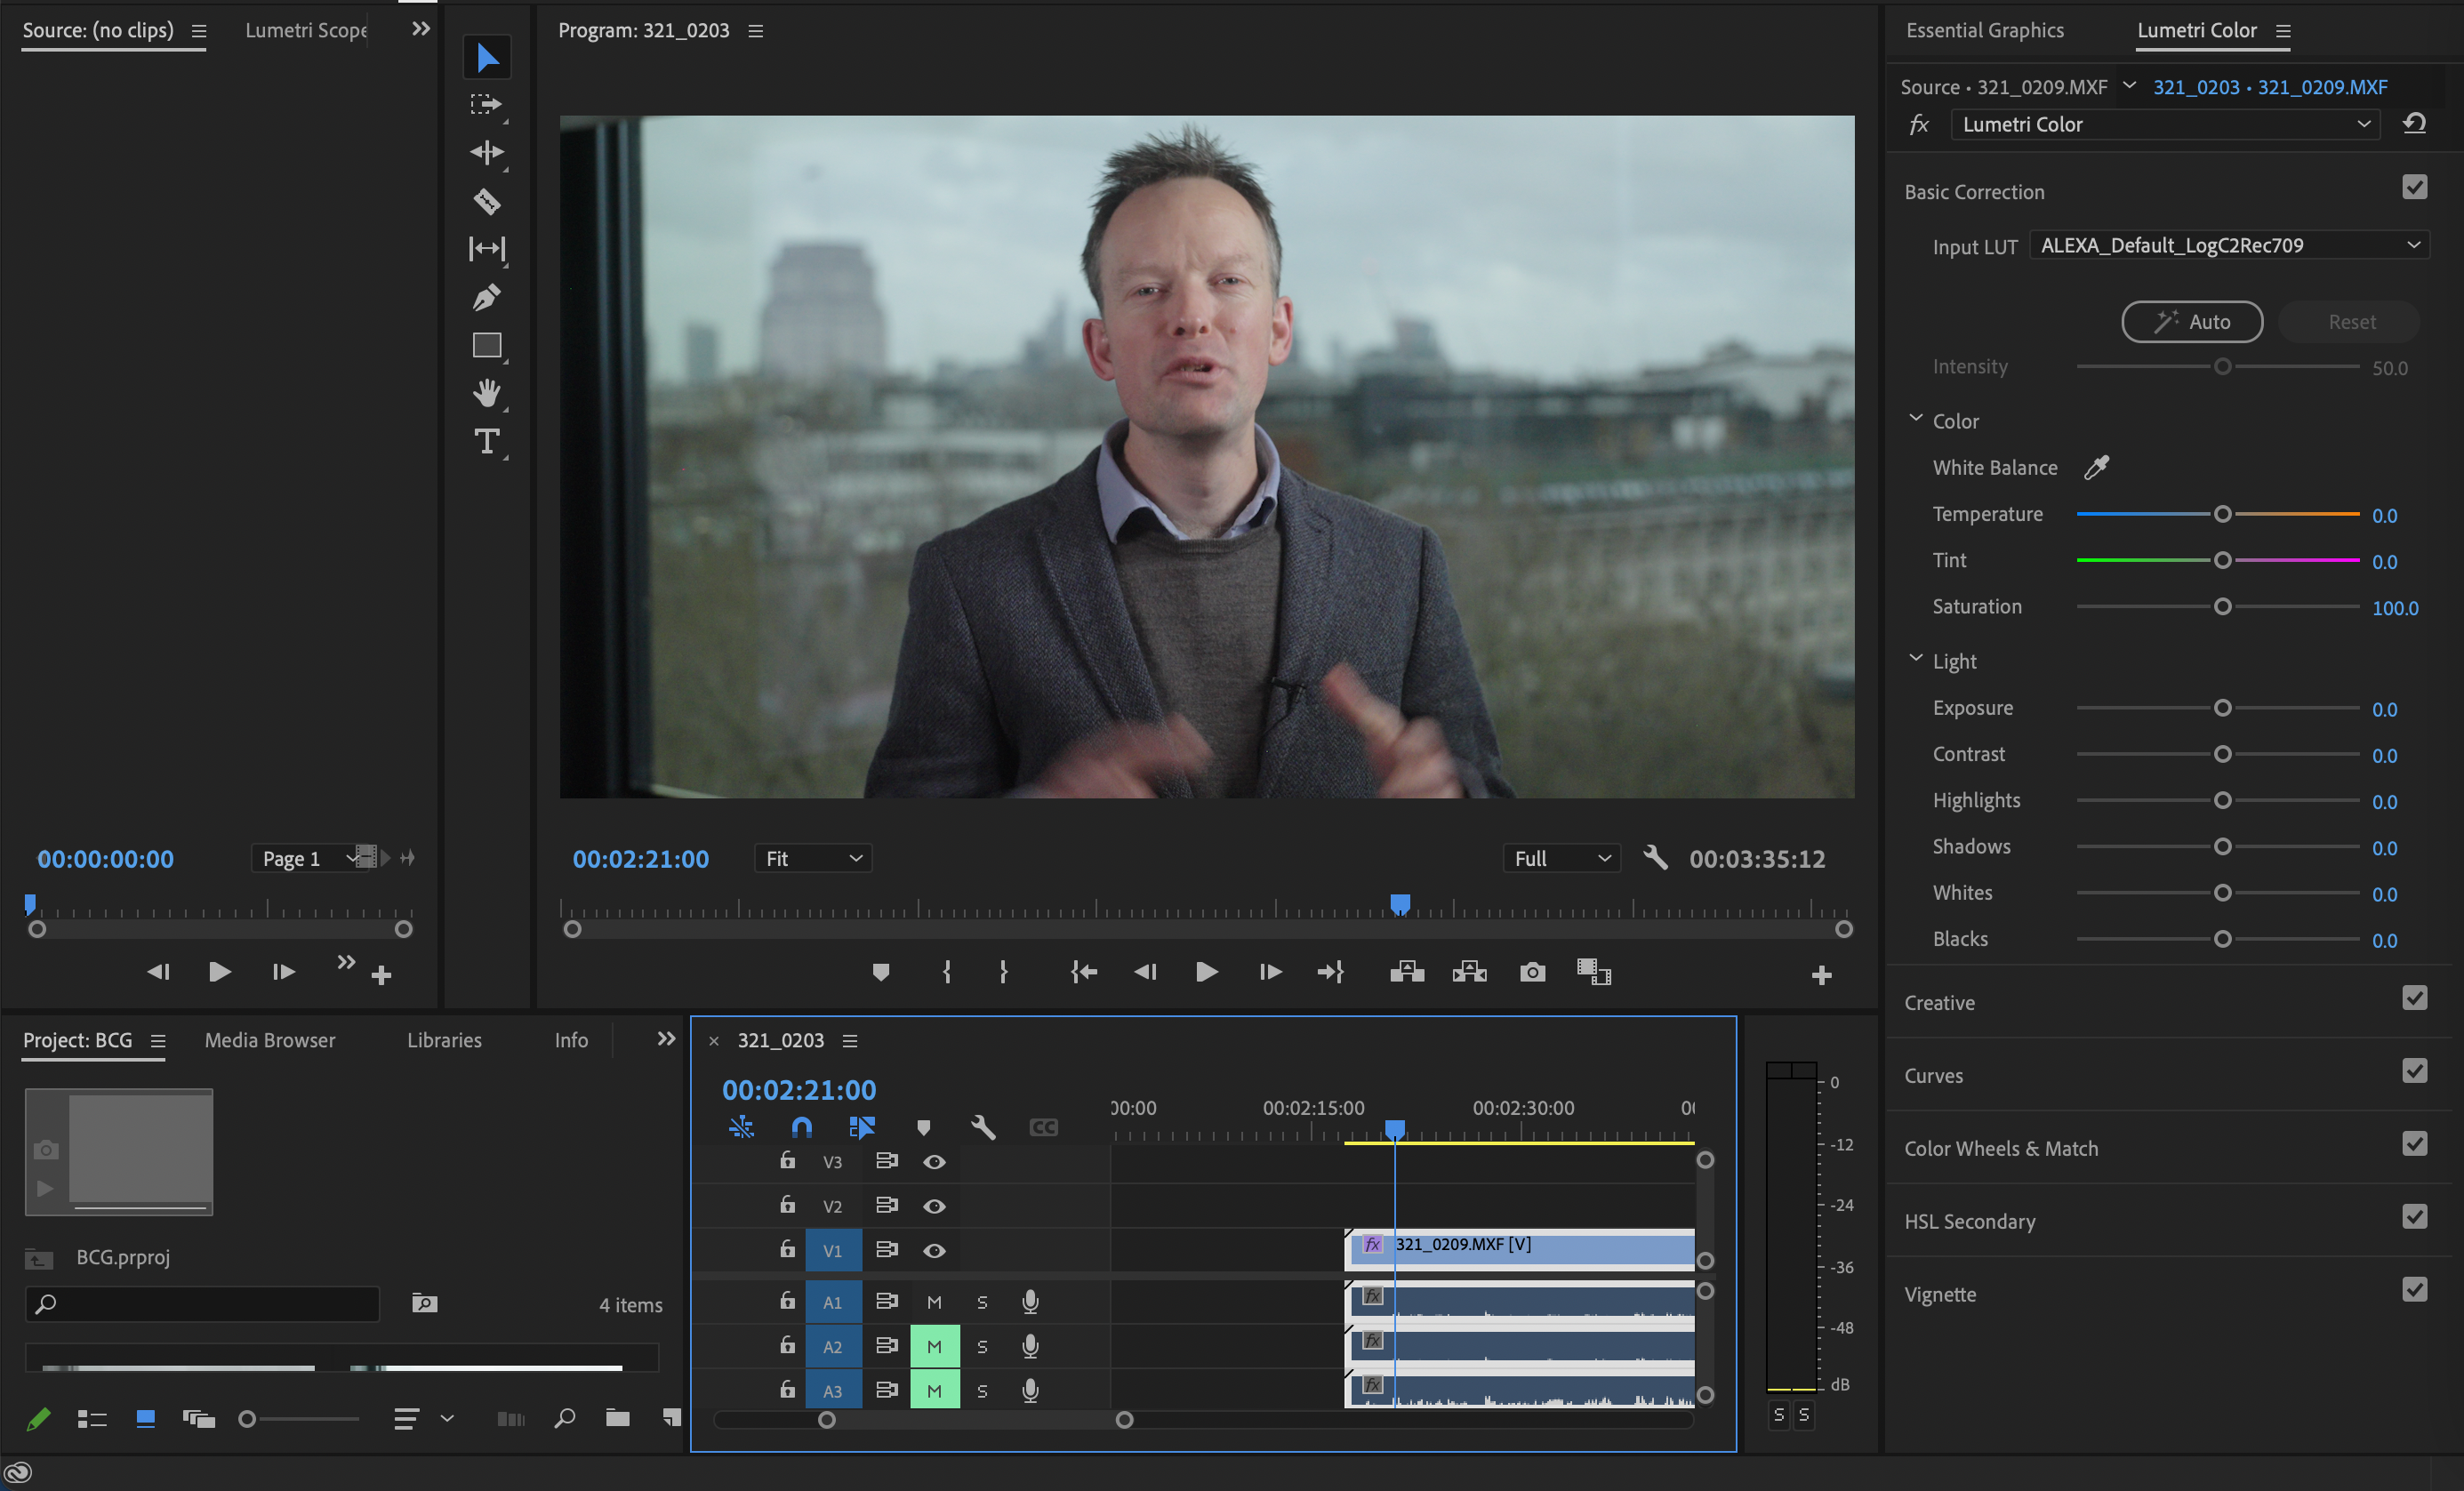This screenshot has width=2464, height=1491.
Task: Hide track V1 with eye icon
Action: pos(934,1250)
